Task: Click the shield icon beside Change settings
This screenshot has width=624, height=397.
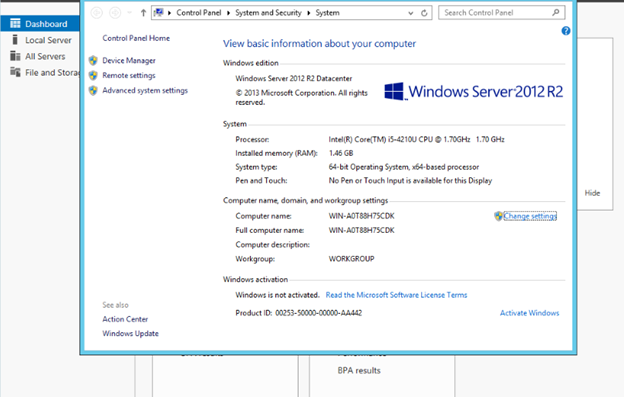Action: pyautogui.click(x=498, y=216)
